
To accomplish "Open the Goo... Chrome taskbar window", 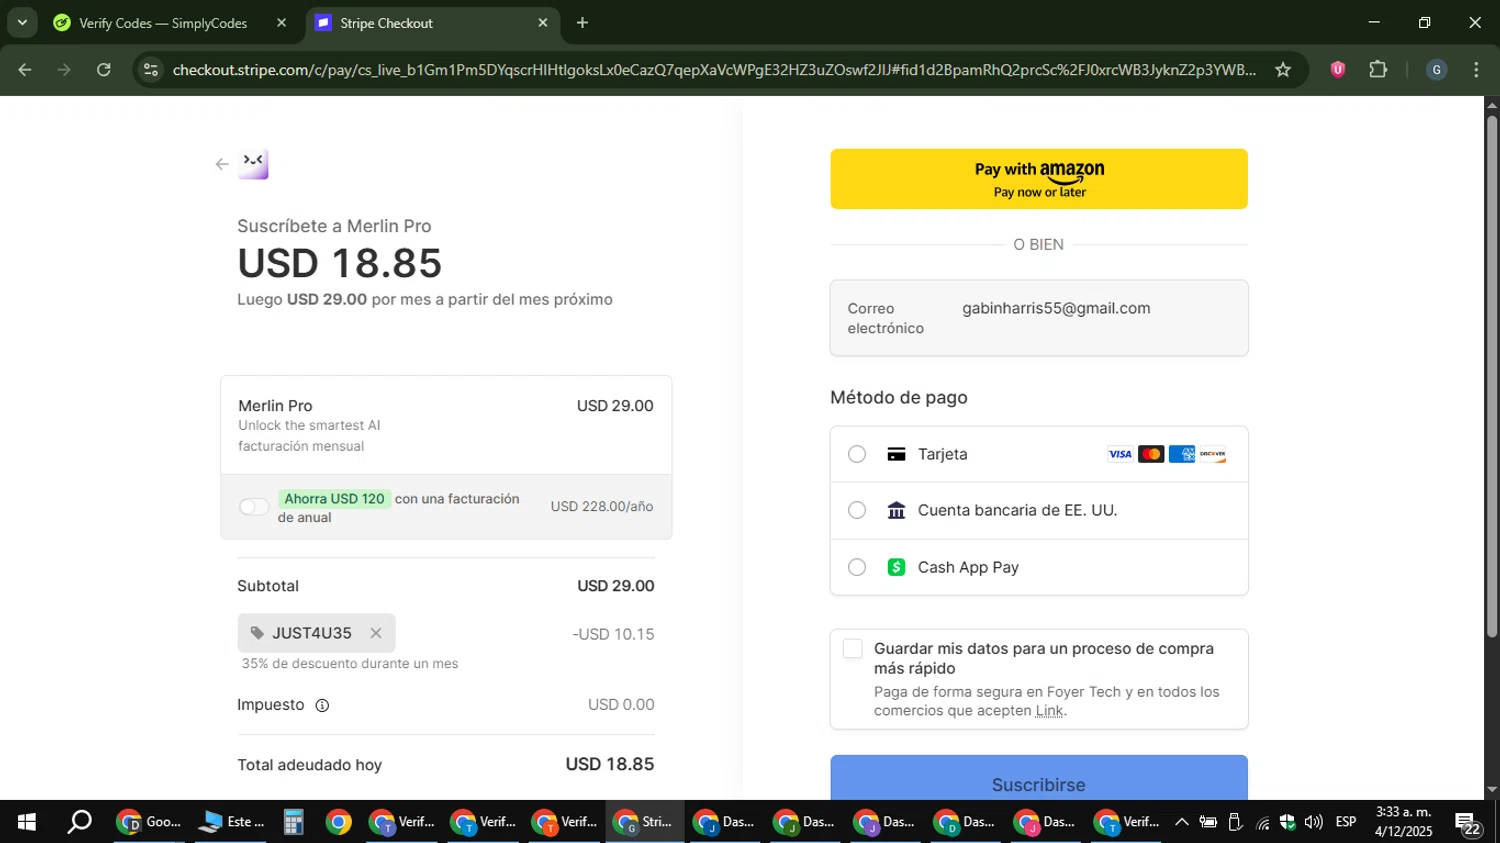I will 150,822.
